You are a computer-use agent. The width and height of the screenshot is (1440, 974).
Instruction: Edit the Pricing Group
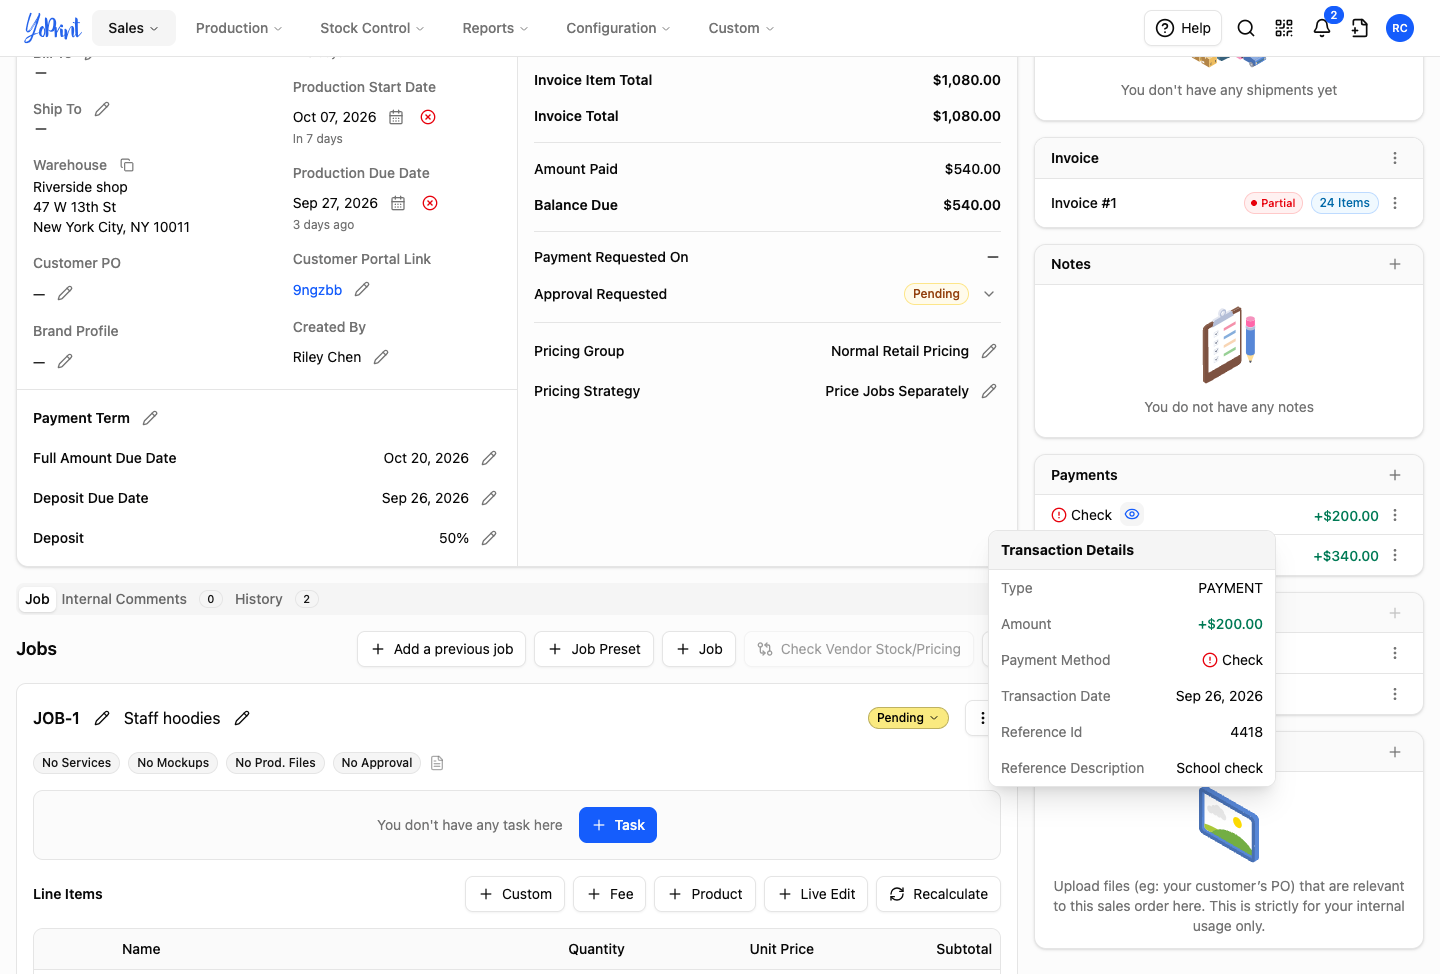click(989, 351)
